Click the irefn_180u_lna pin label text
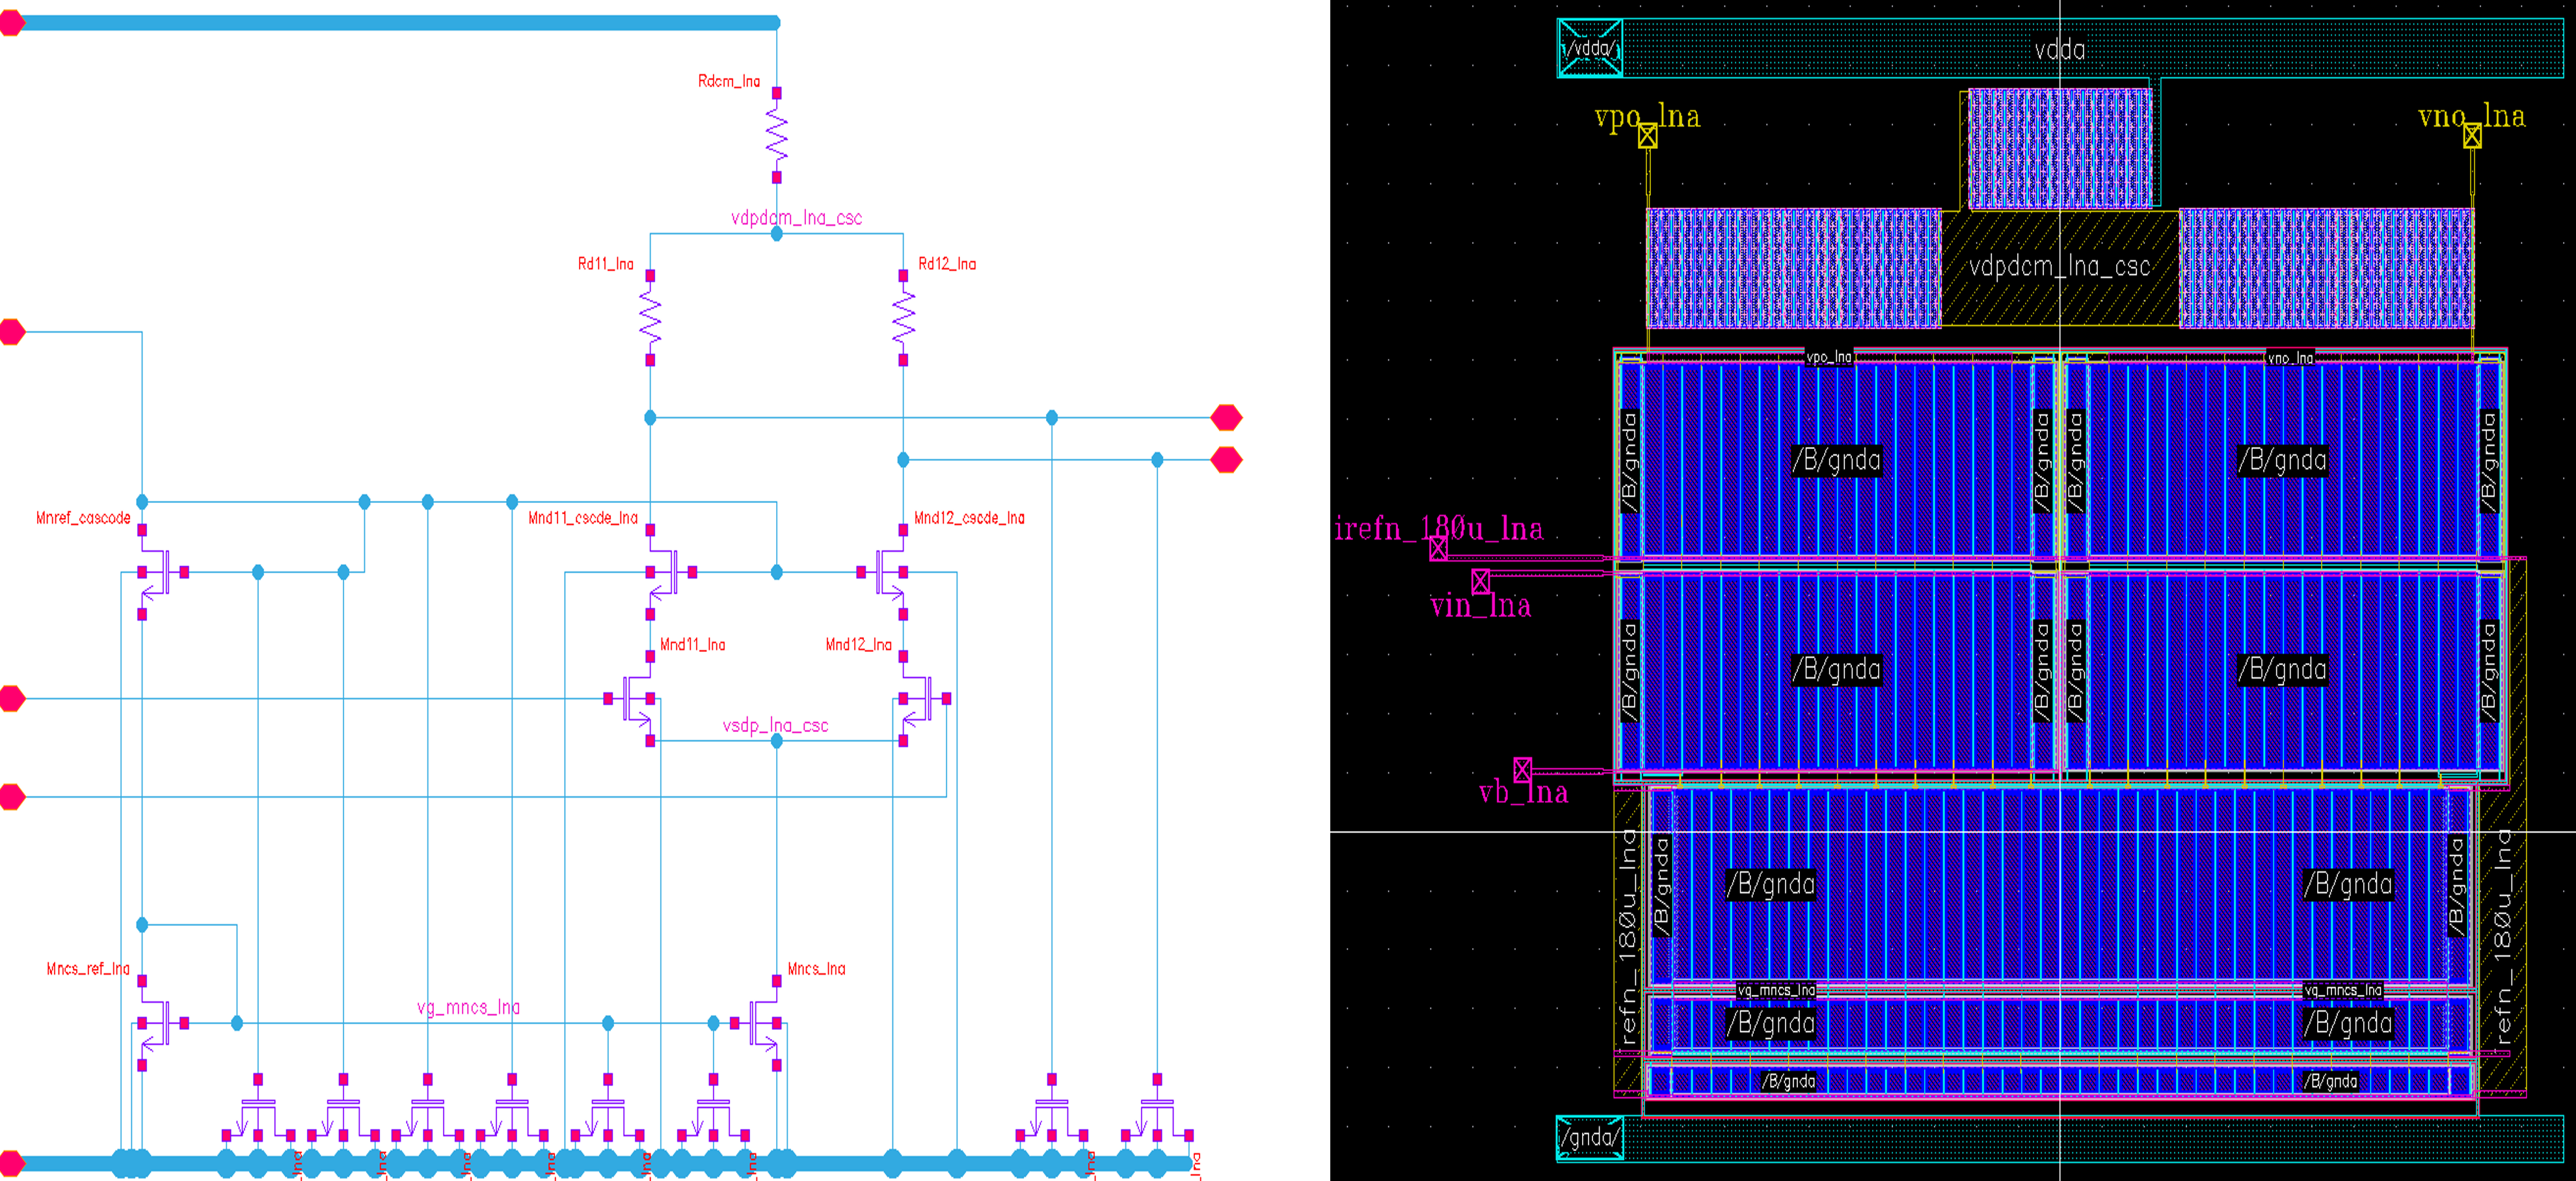The image size is (2576, 1181). (1438, 528)
